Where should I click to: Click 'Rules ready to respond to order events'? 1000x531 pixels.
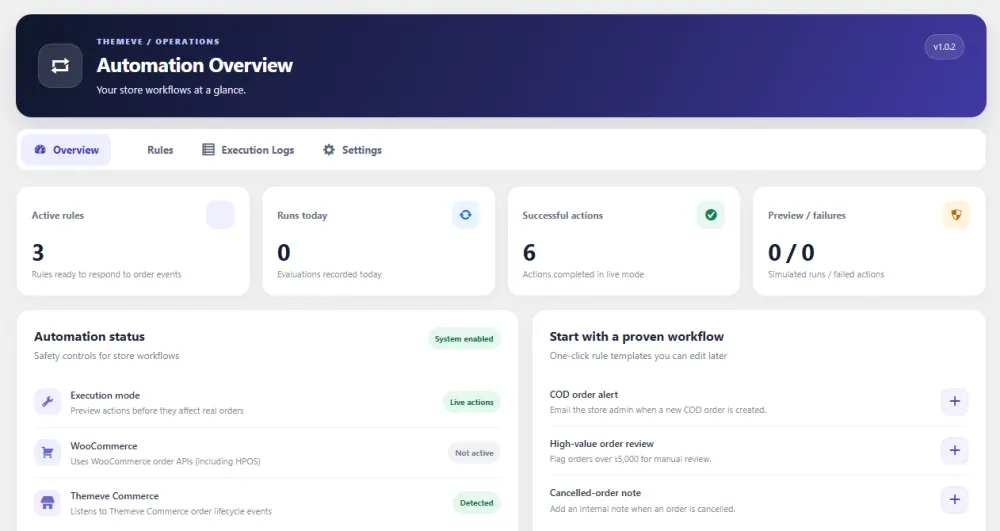pyautogui.click(x=107, y=274)
